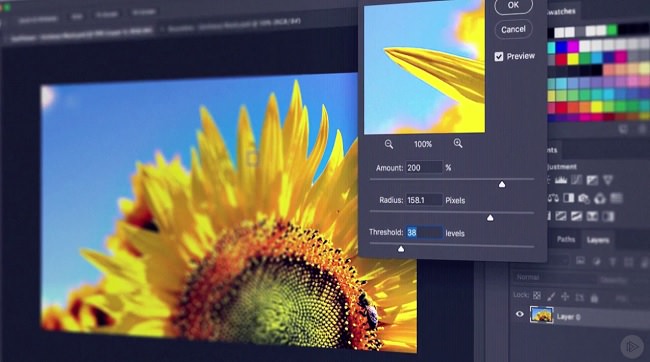Viewport: 650px width, 362px height.
Task: Add a Curves adjustment layer
Action: [577, 180]
